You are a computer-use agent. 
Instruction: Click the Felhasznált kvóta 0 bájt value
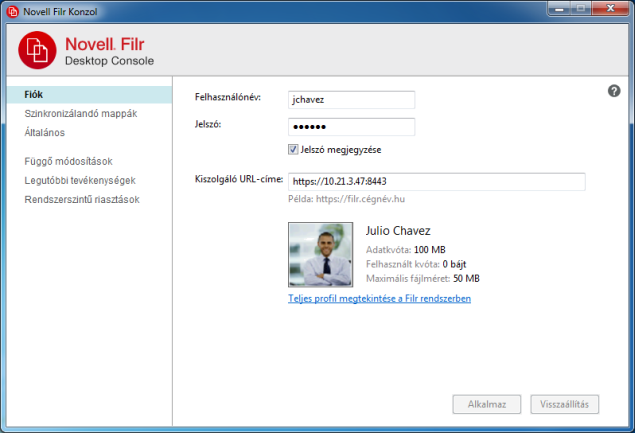(454, 264)
